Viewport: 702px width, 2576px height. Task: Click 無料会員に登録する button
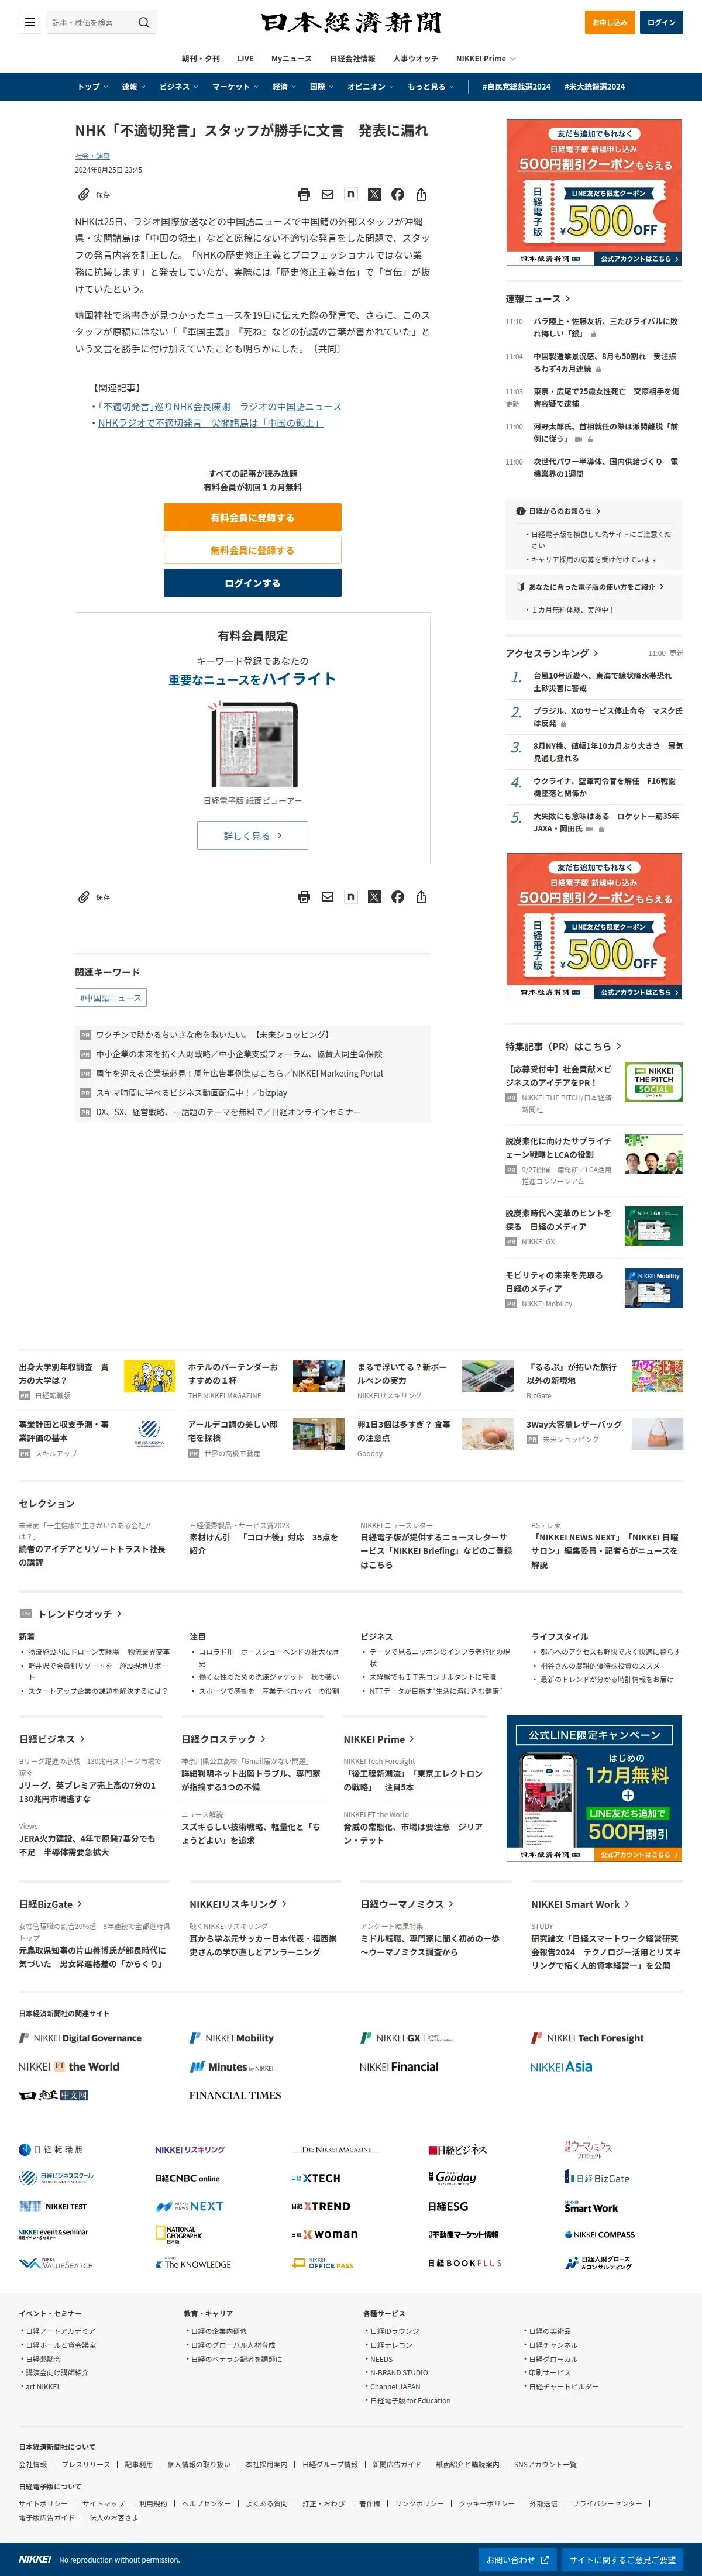point(252,550)
